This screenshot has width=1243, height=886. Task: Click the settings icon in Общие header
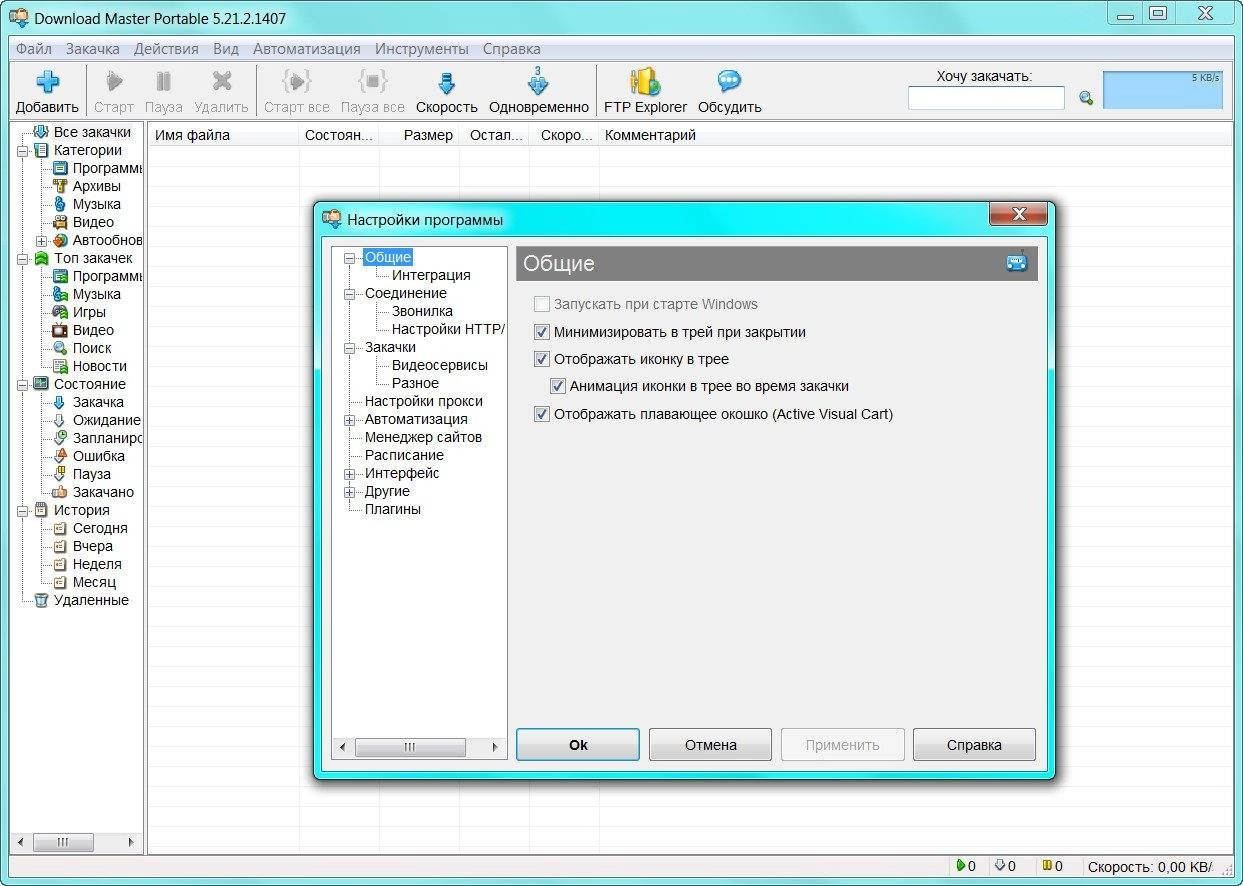click(x=1017, y=263)
